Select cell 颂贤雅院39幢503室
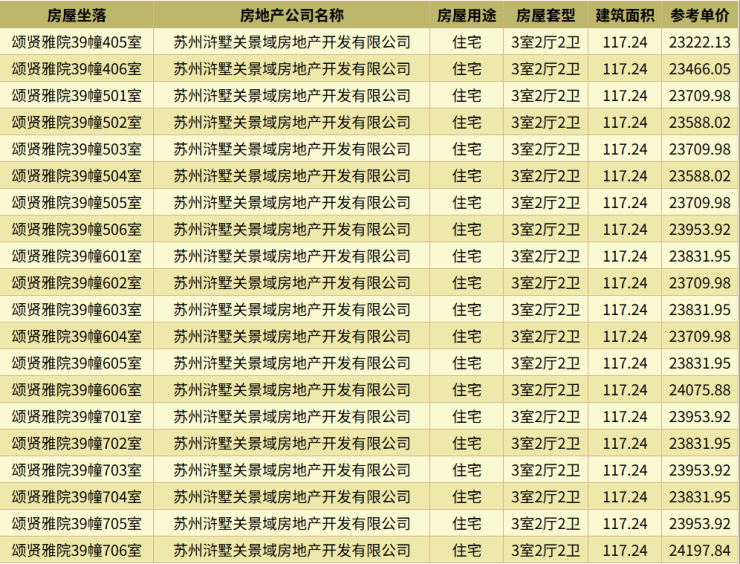This screenshot has height=564, width=740. [x=76, y=149]
